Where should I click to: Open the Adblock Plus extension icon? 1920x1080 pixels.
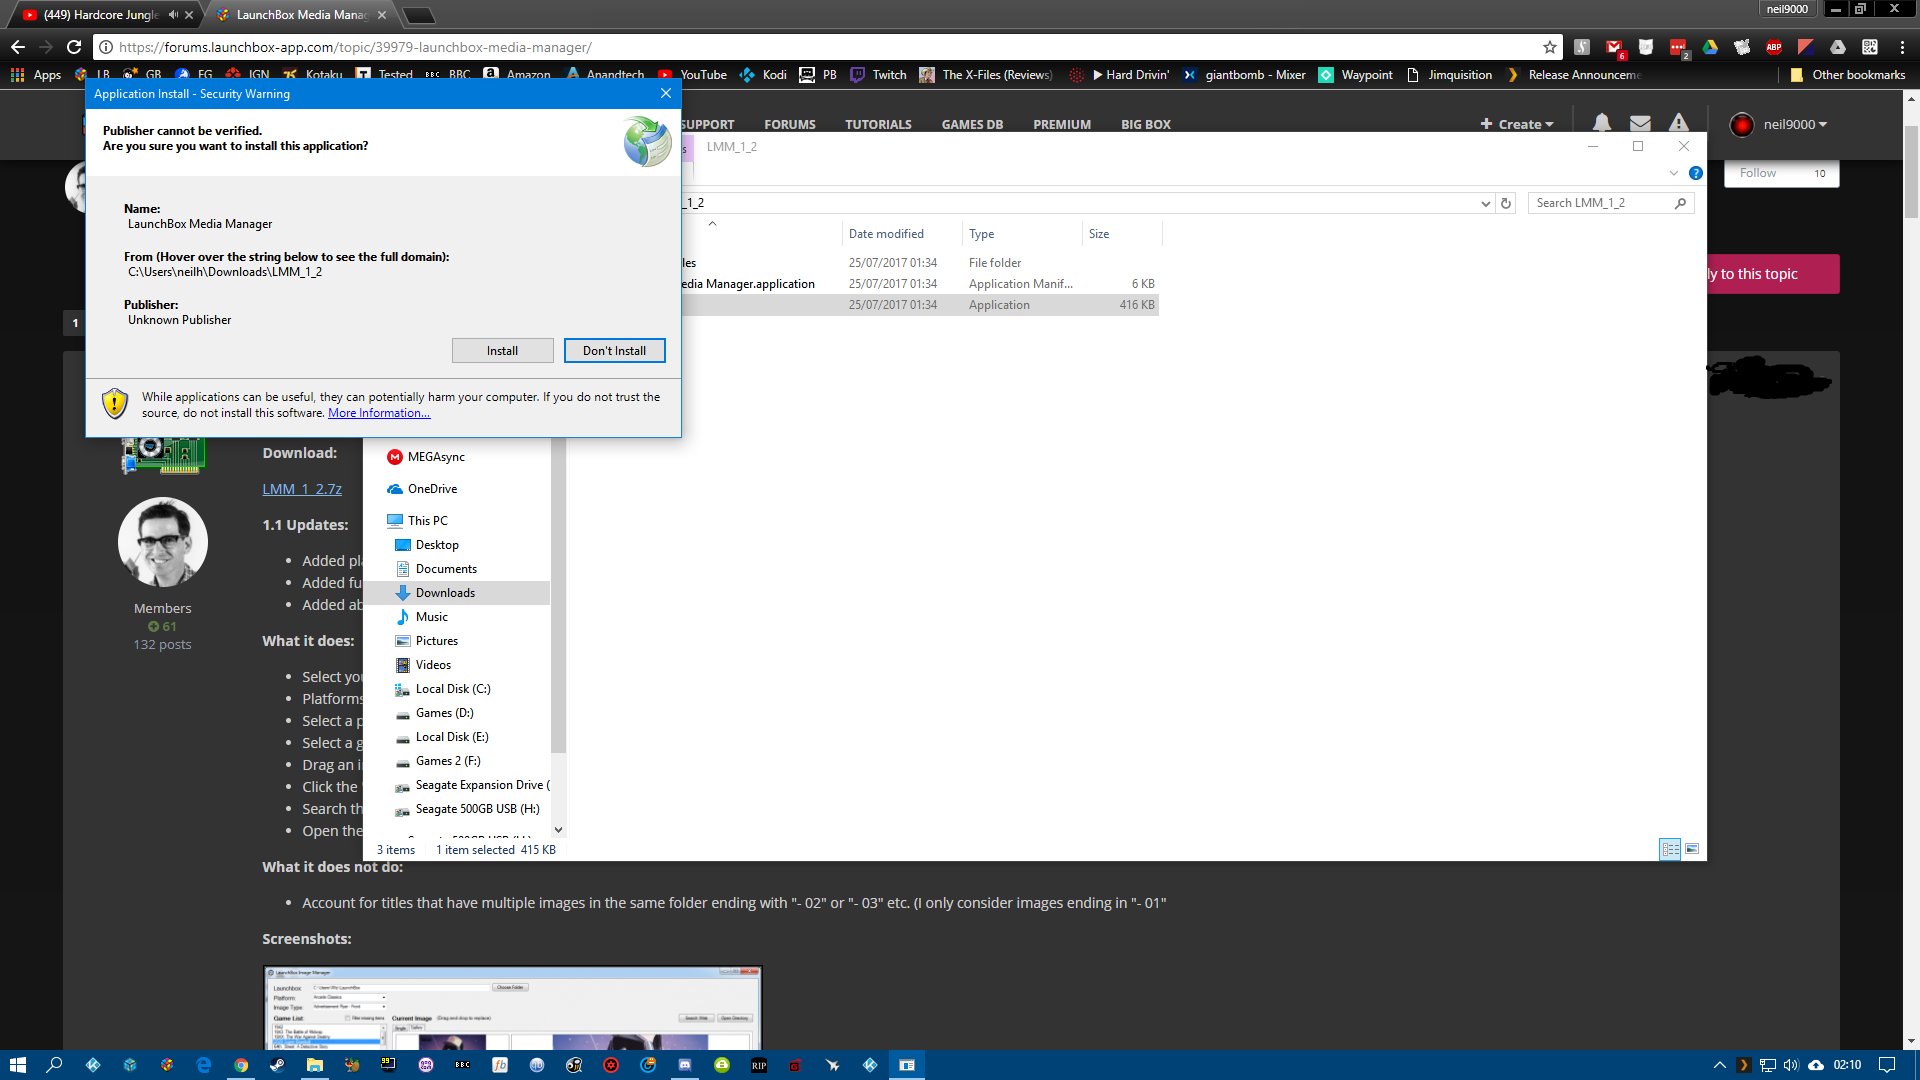coord(1774,47)
